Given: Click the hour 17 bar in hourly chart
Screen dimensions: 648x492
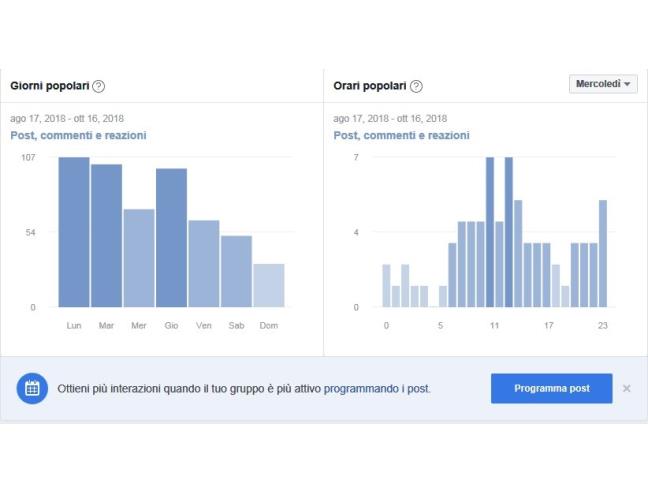Looking at the screenshot, I should (547, 275).
